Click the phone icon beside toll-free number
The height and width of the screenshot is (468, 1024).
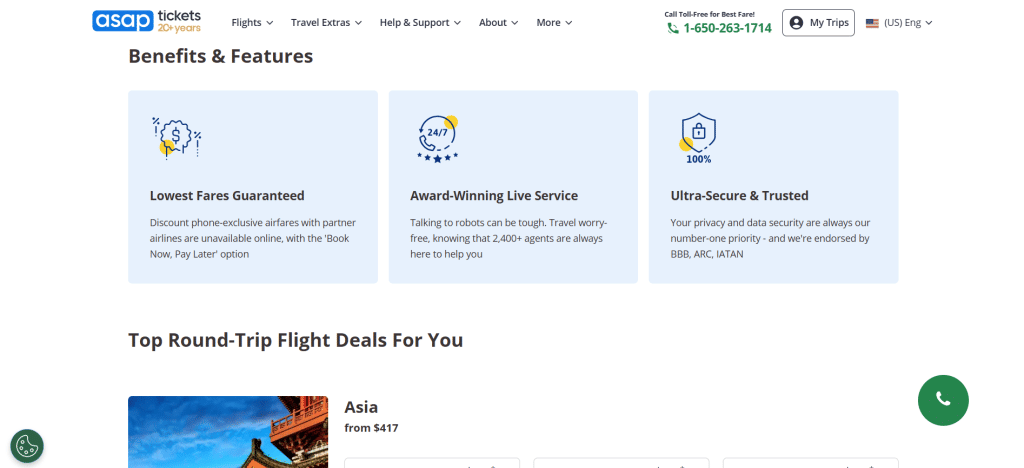673,28
